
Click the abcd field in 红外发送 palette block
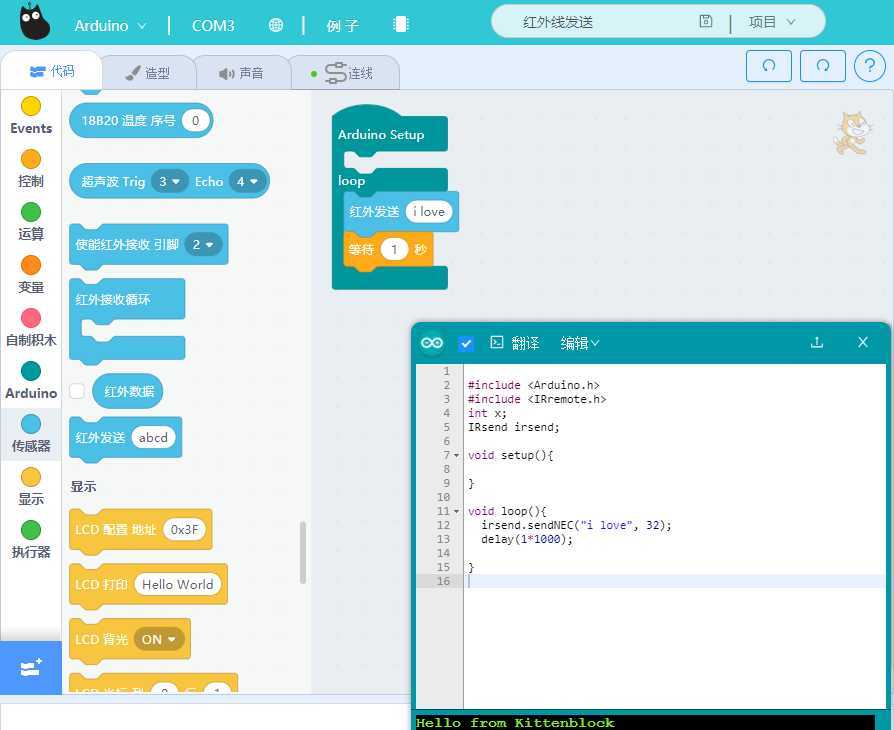[x=153, y=437]
